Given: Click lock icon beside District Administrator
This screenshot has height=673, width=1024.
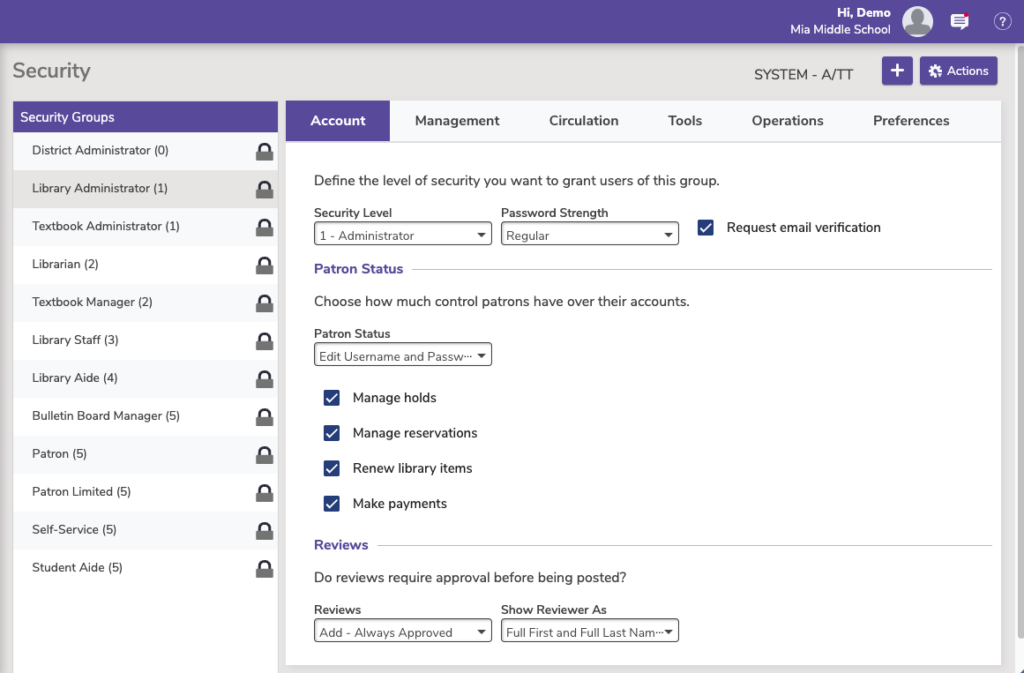Looking at the screenshot, I should 264,151.
